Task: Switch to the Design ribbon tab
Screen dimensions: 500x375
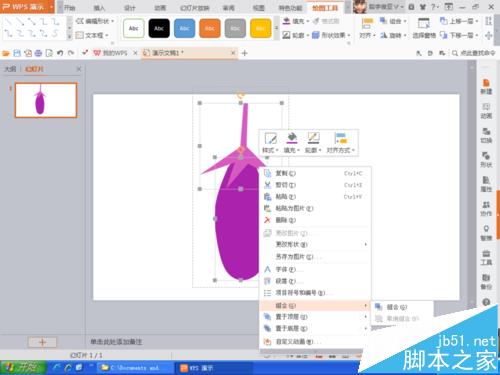Action: click(x=130, y=8)
